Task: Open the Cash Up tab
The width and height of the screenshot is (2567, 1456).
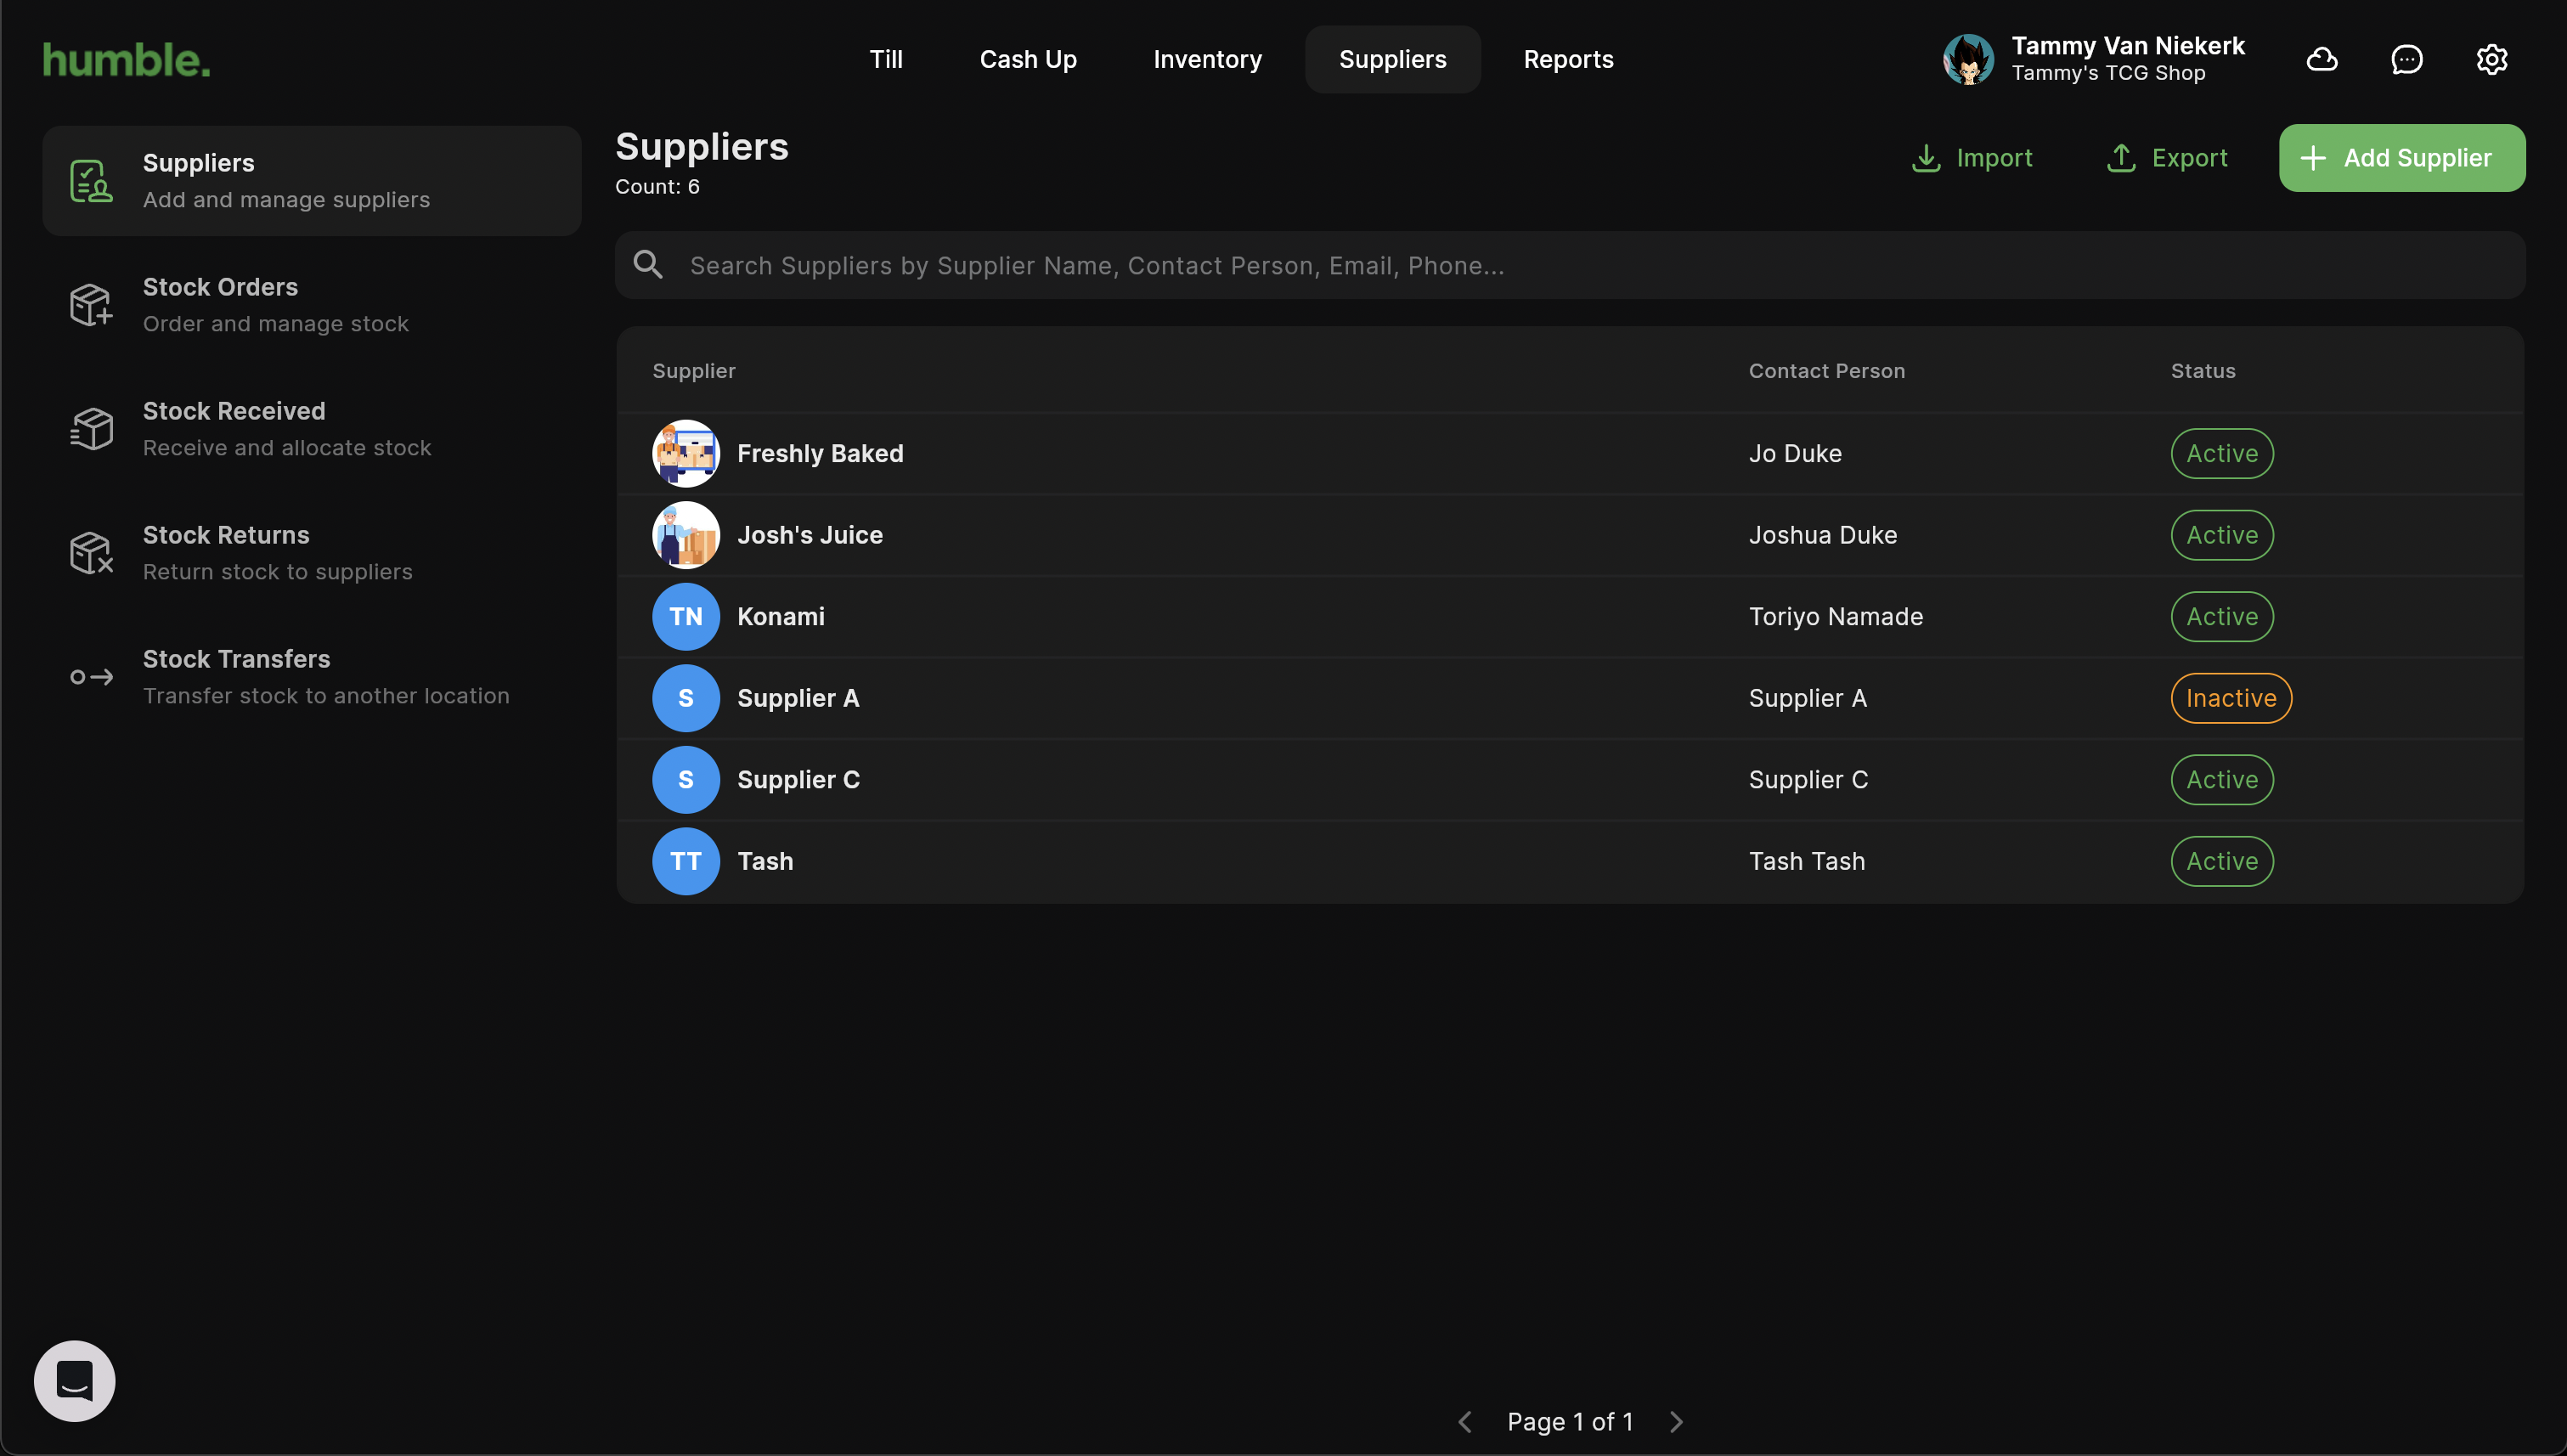Action: 1027,60
